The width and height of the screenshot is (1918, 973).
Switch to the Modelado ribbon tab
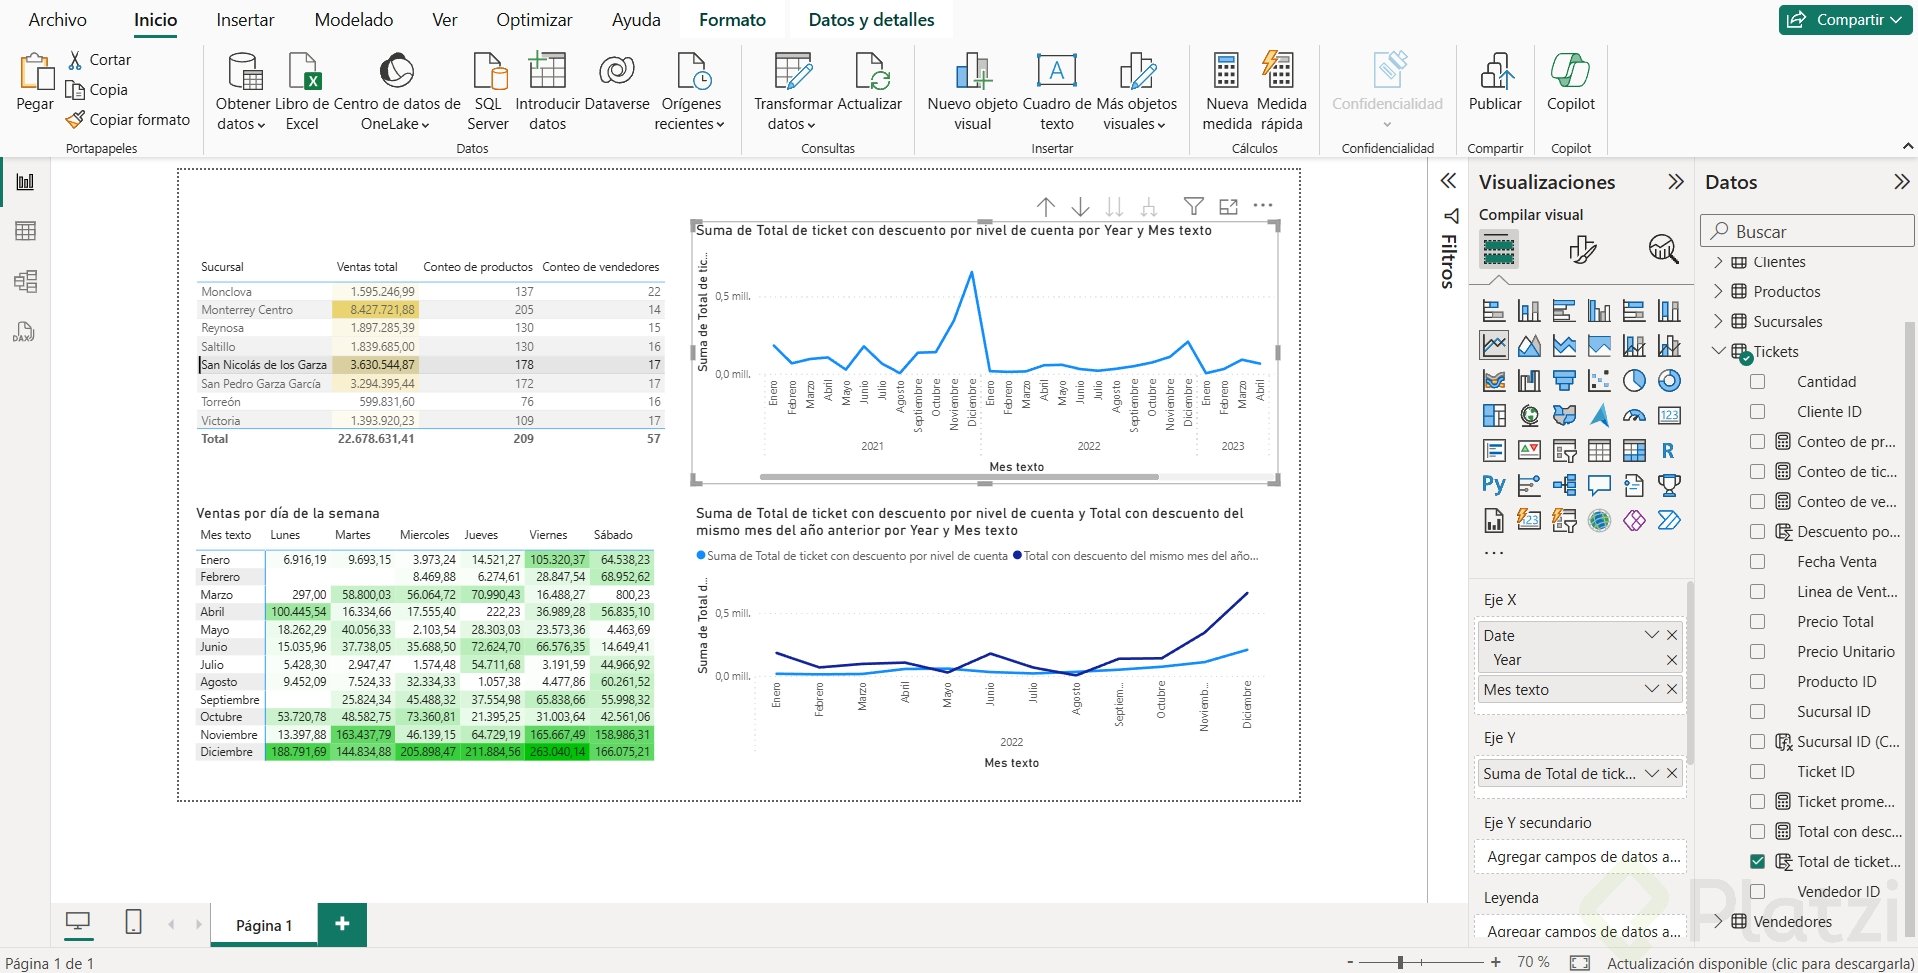353,20
